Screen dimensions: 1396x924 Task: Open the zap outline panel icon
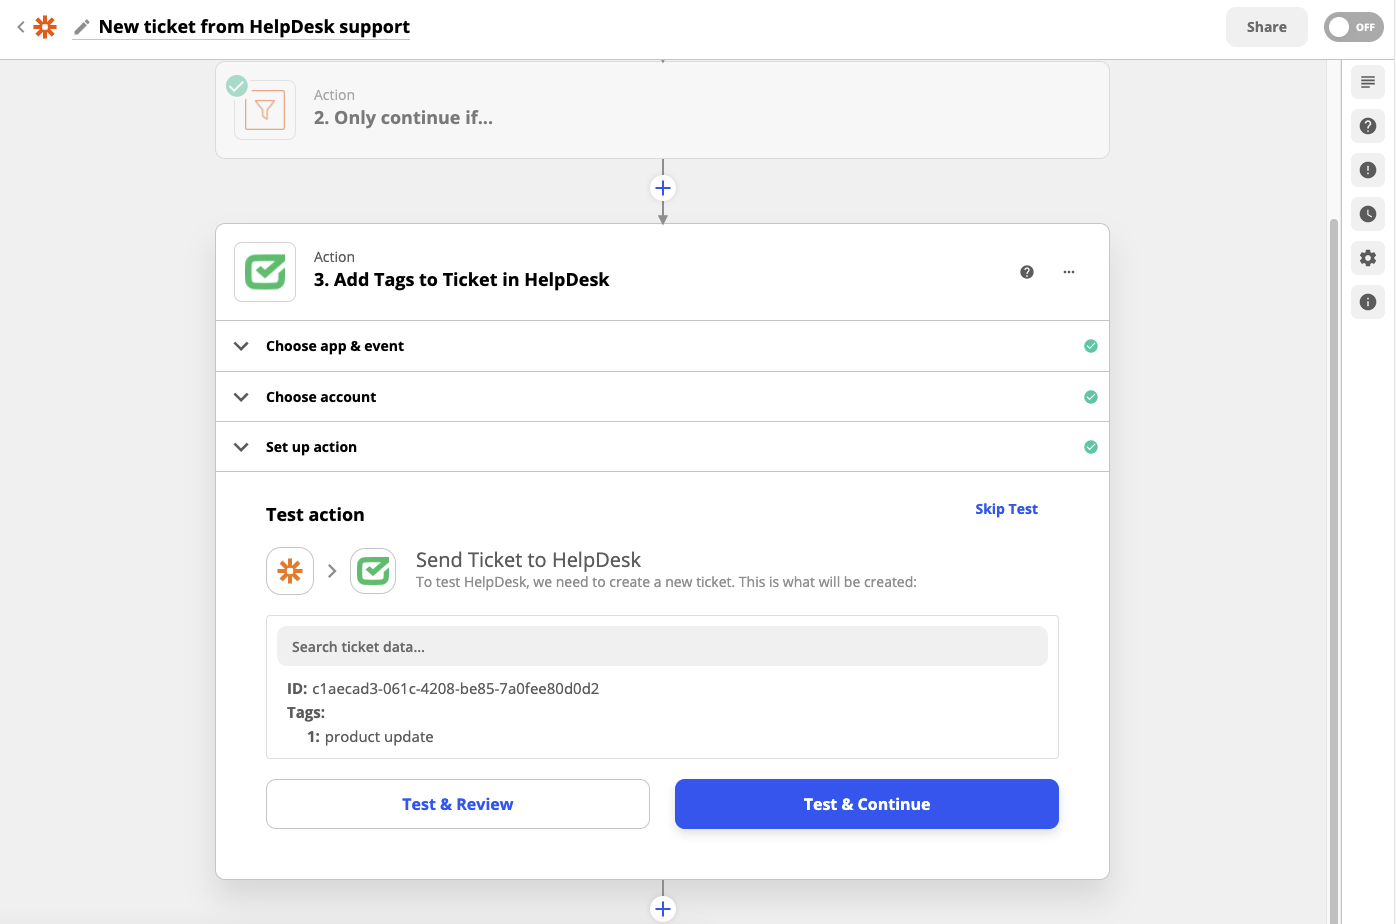click(1368, 82)
